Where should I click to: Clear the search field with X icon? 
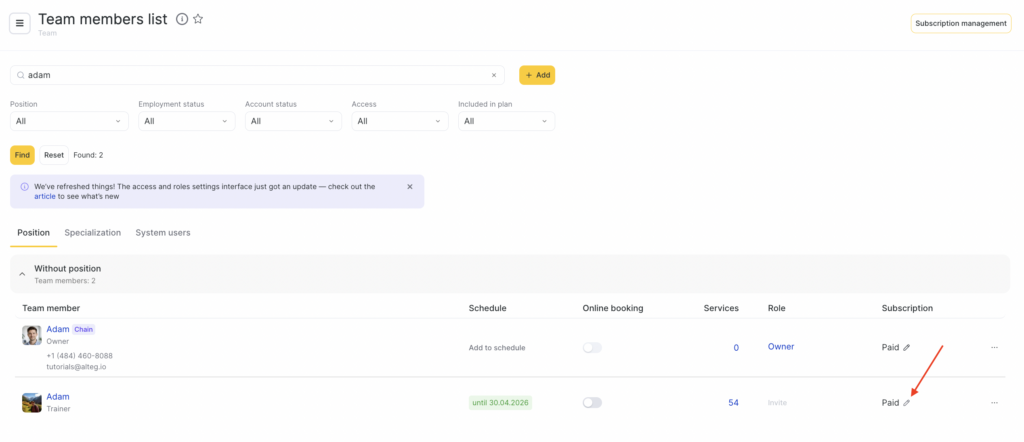[493, 75]
